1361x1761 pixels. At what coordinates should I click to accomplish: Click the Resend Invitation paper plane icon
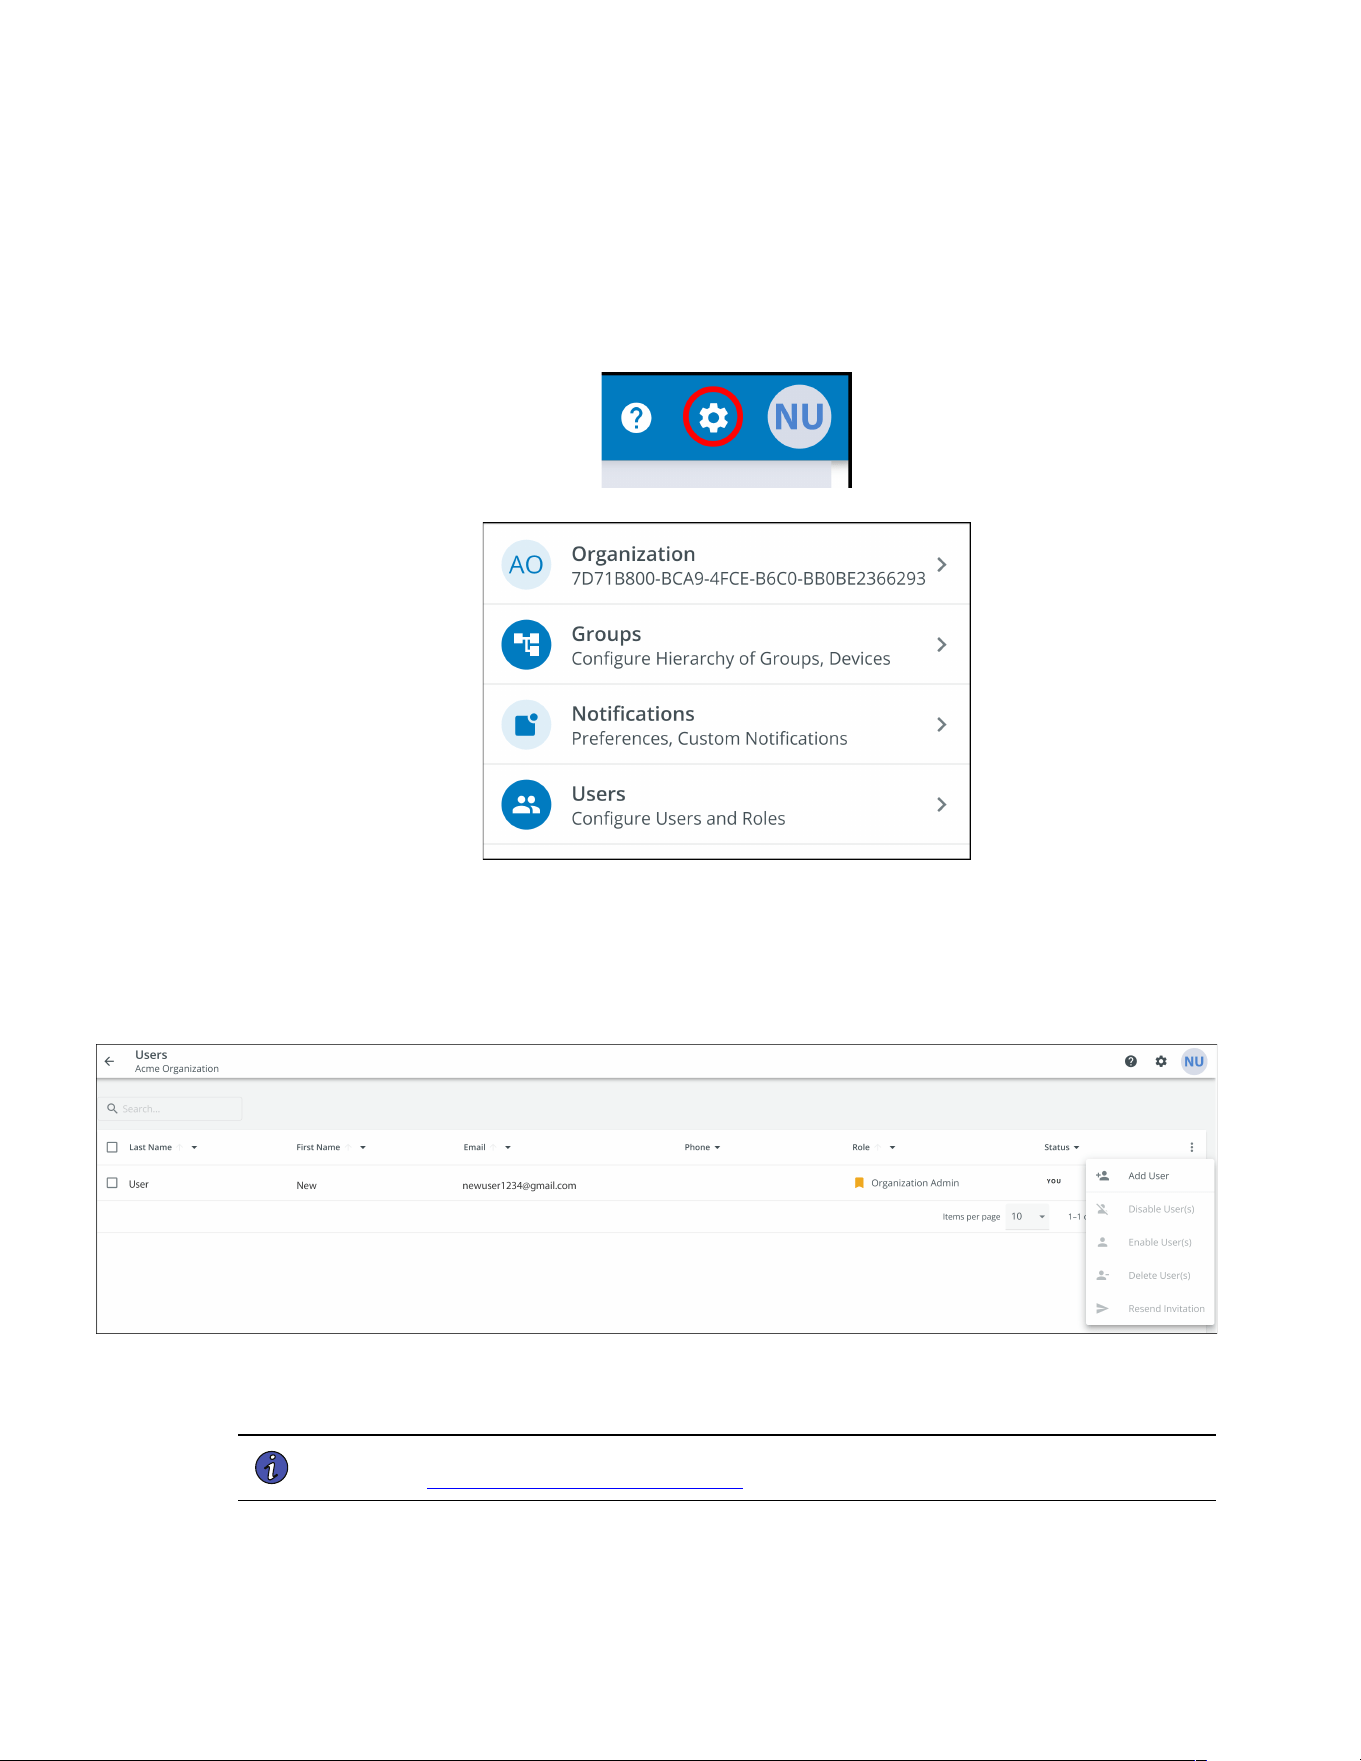pos(1102,1308)
